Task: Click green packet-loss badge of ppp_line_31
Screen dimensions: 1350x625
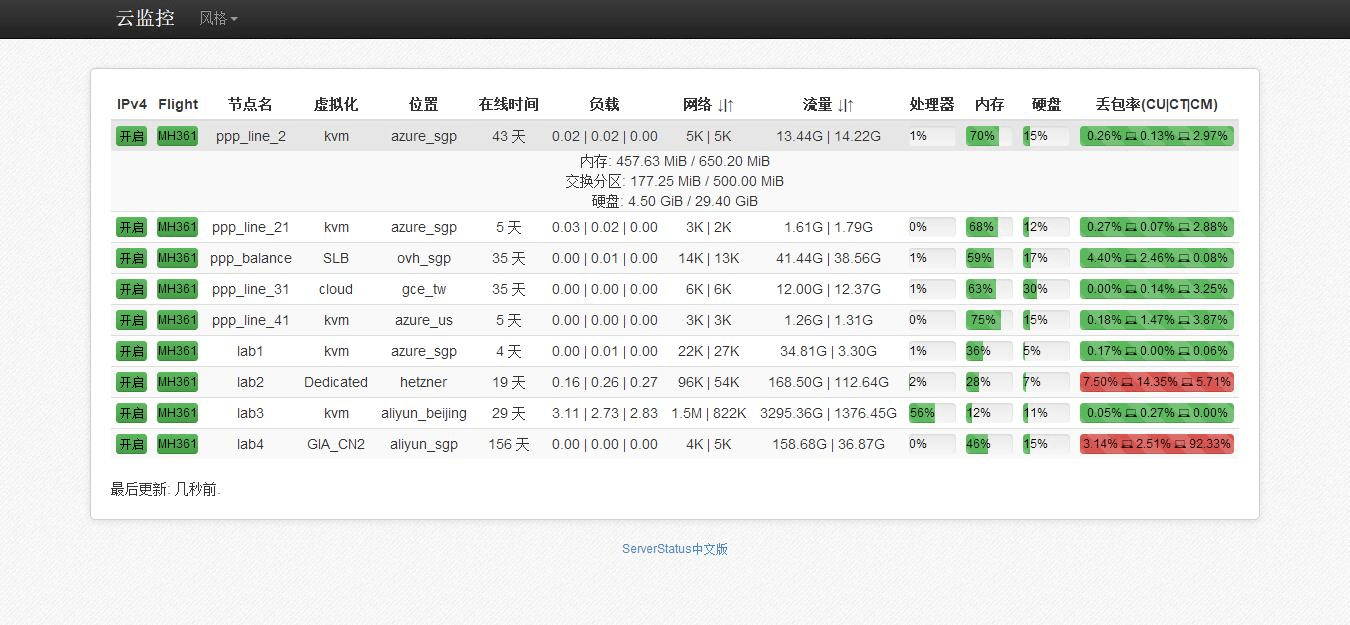Action: click(x=1156, y=289)
